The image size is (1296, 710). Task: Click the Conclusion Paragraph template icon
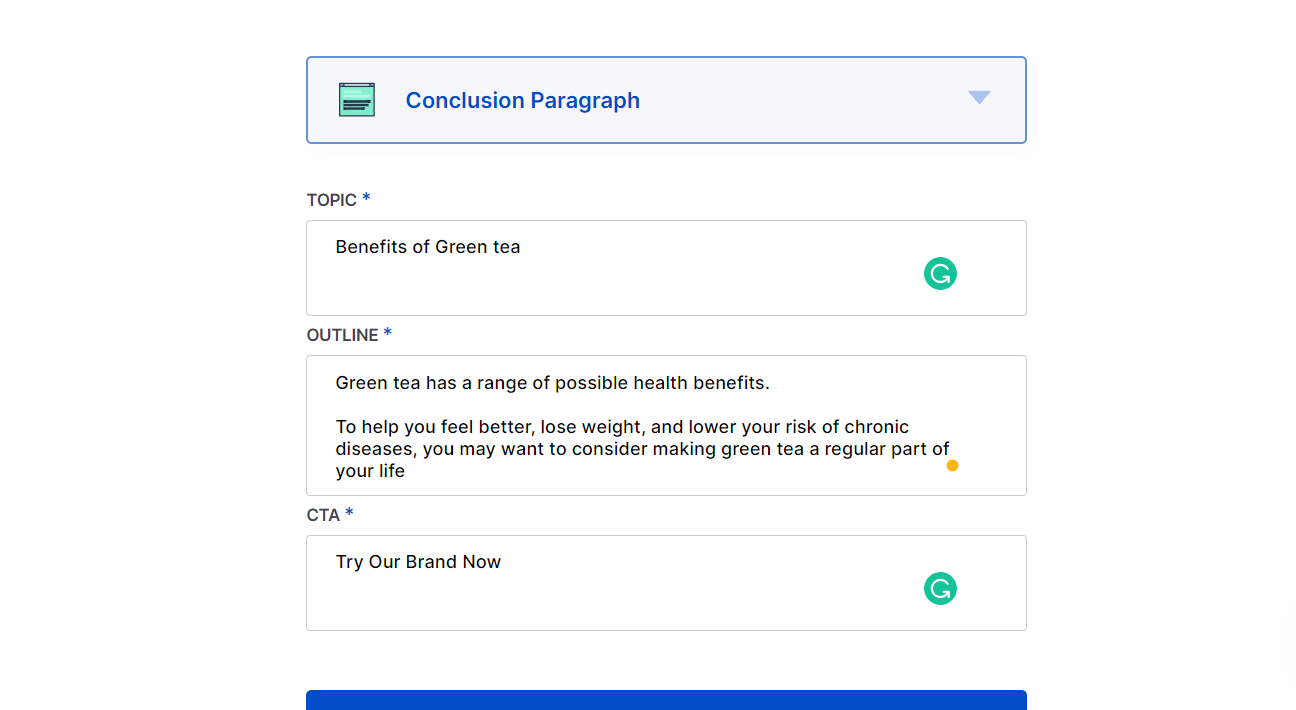point(357,100)
